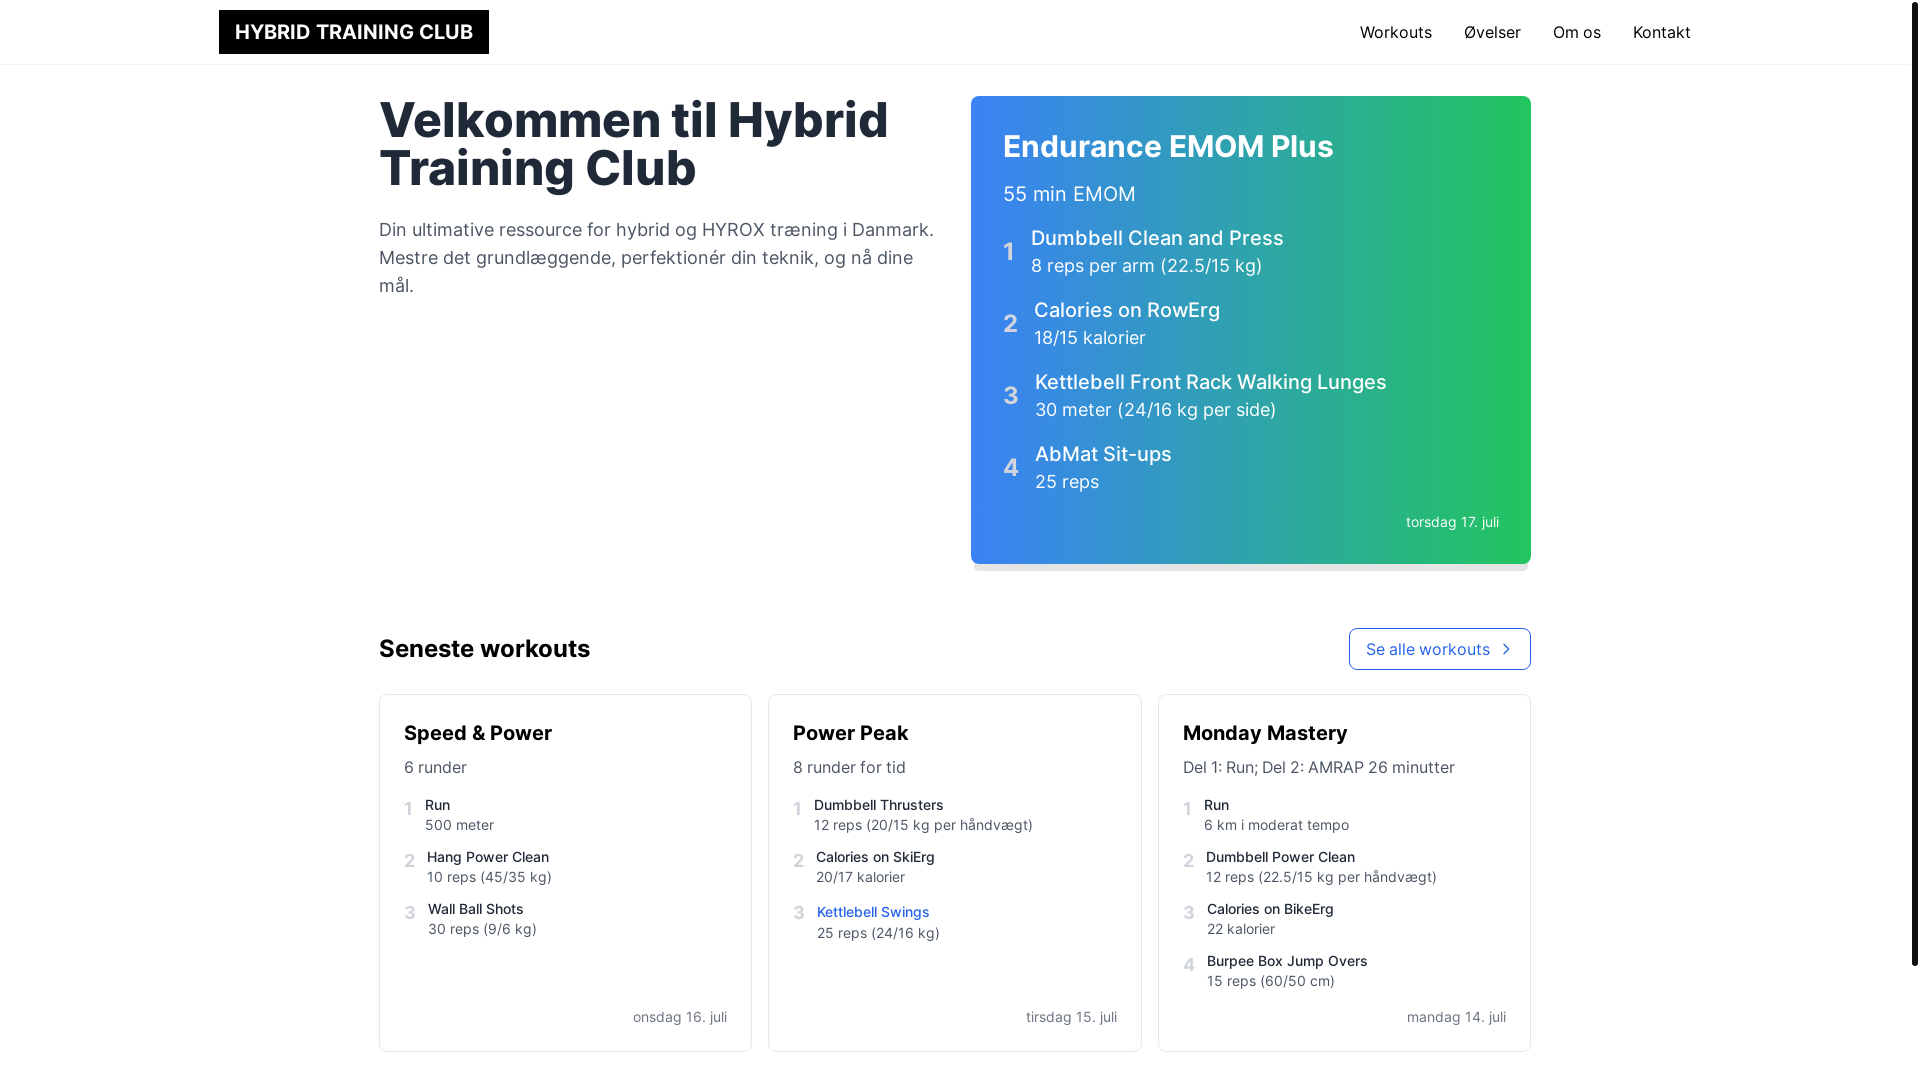The image size is (1920, 1080).
Task: Click the Din ultimative ressource intro paragraph
Action: pyautogui.click(x=656, y=258)
